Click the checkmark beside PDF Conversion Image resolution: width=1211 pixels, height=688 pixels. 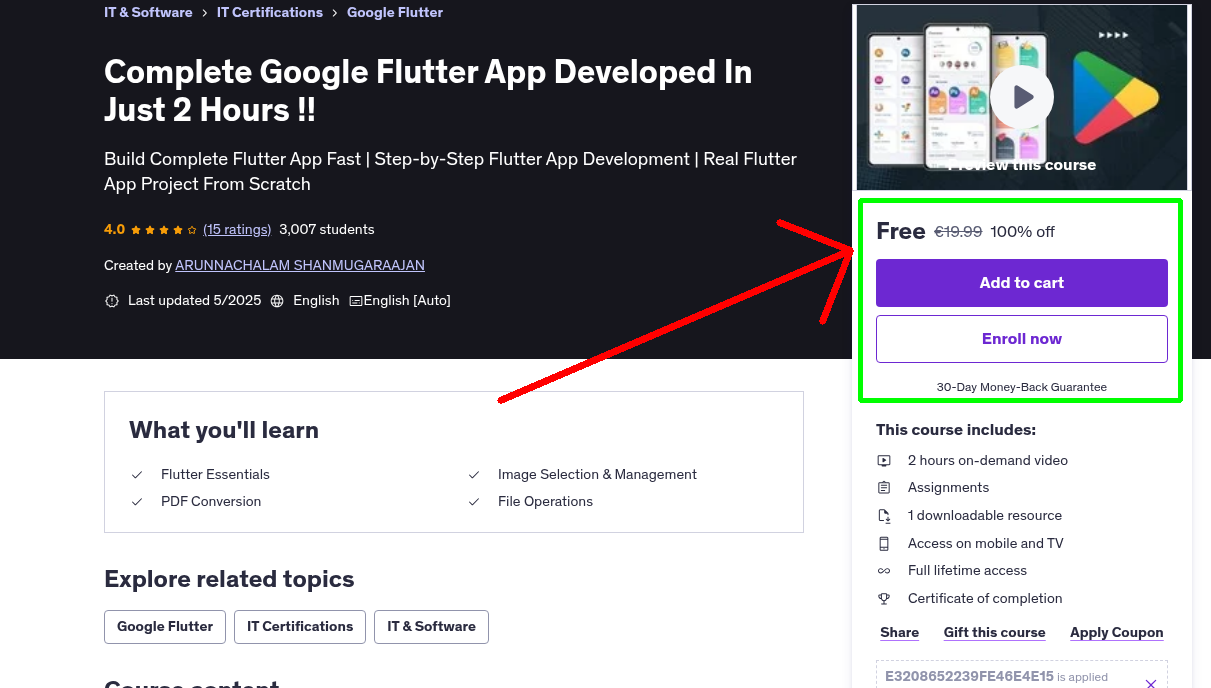[137, 502]
